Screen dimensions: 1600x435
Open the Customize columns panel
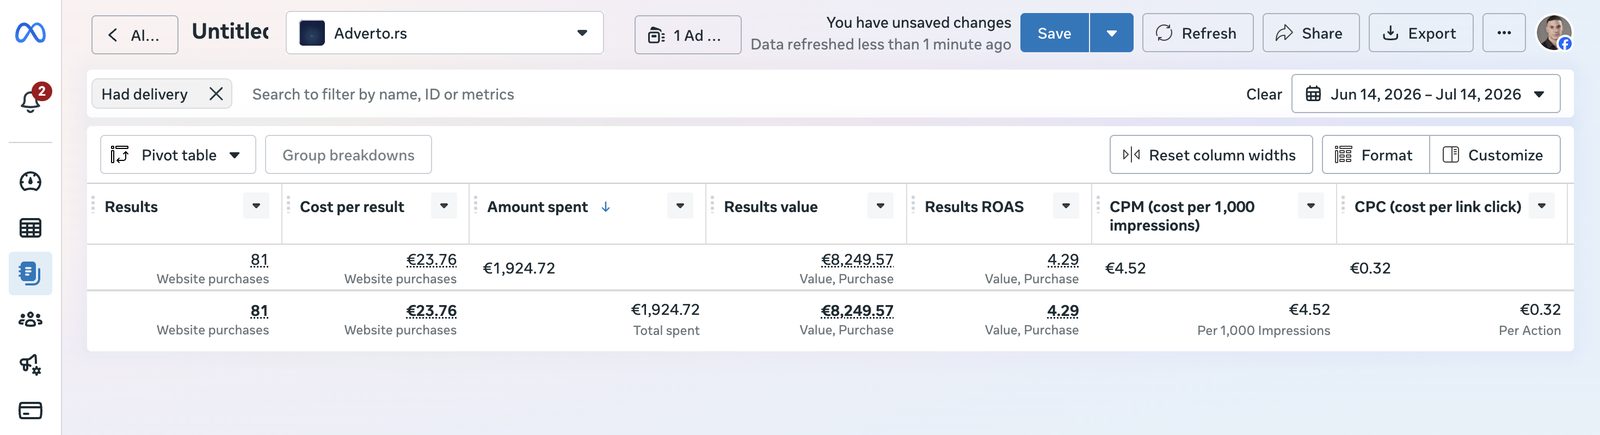click(1495, 155)
